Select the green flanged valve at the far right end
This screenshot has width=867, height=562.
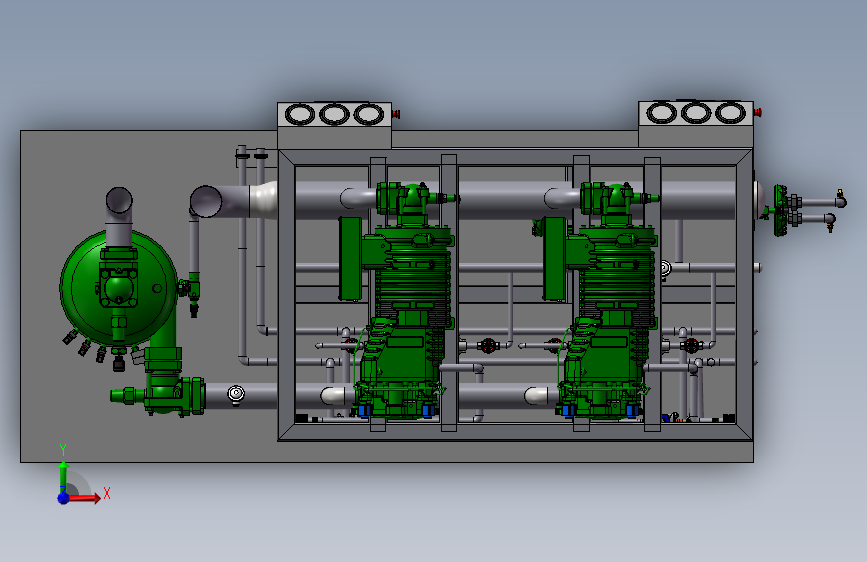pos(781,211)
